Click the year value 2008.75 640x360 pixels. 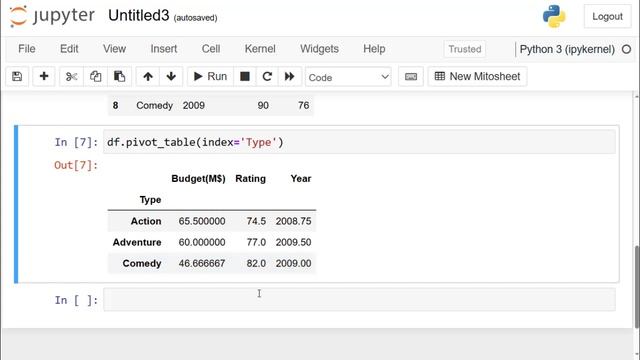tap(293, 221)
